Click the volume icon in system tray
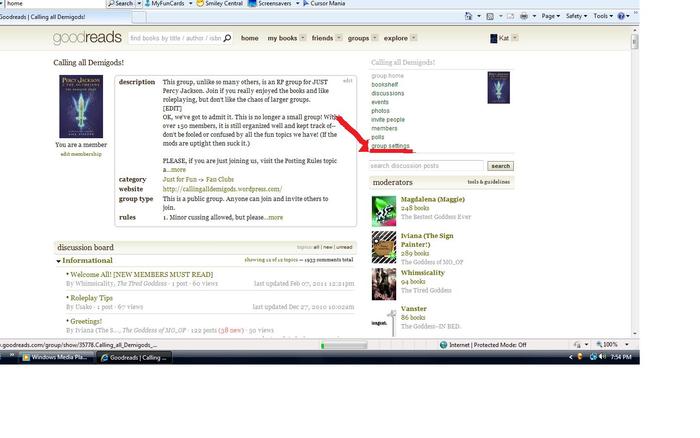This screenshot has height=438, width=700. (603, 357)
